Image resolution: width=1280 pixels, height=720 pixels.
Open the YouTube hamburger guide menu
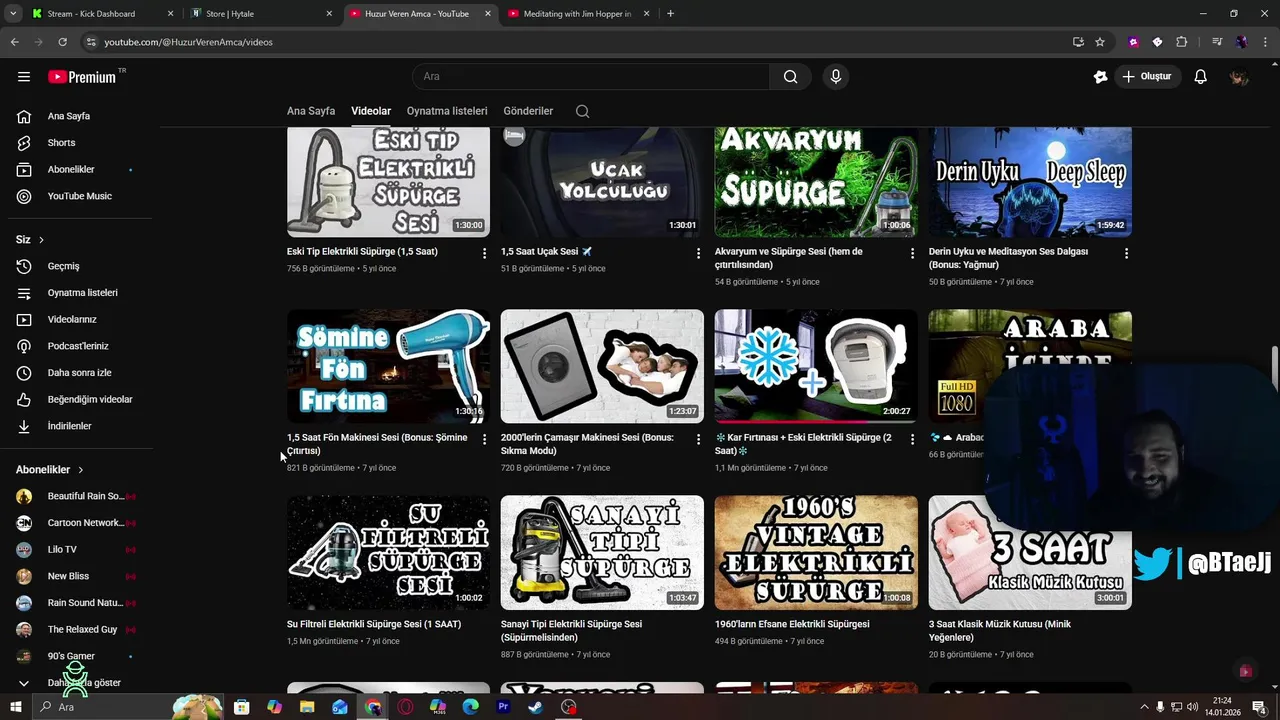pos(24,77)
